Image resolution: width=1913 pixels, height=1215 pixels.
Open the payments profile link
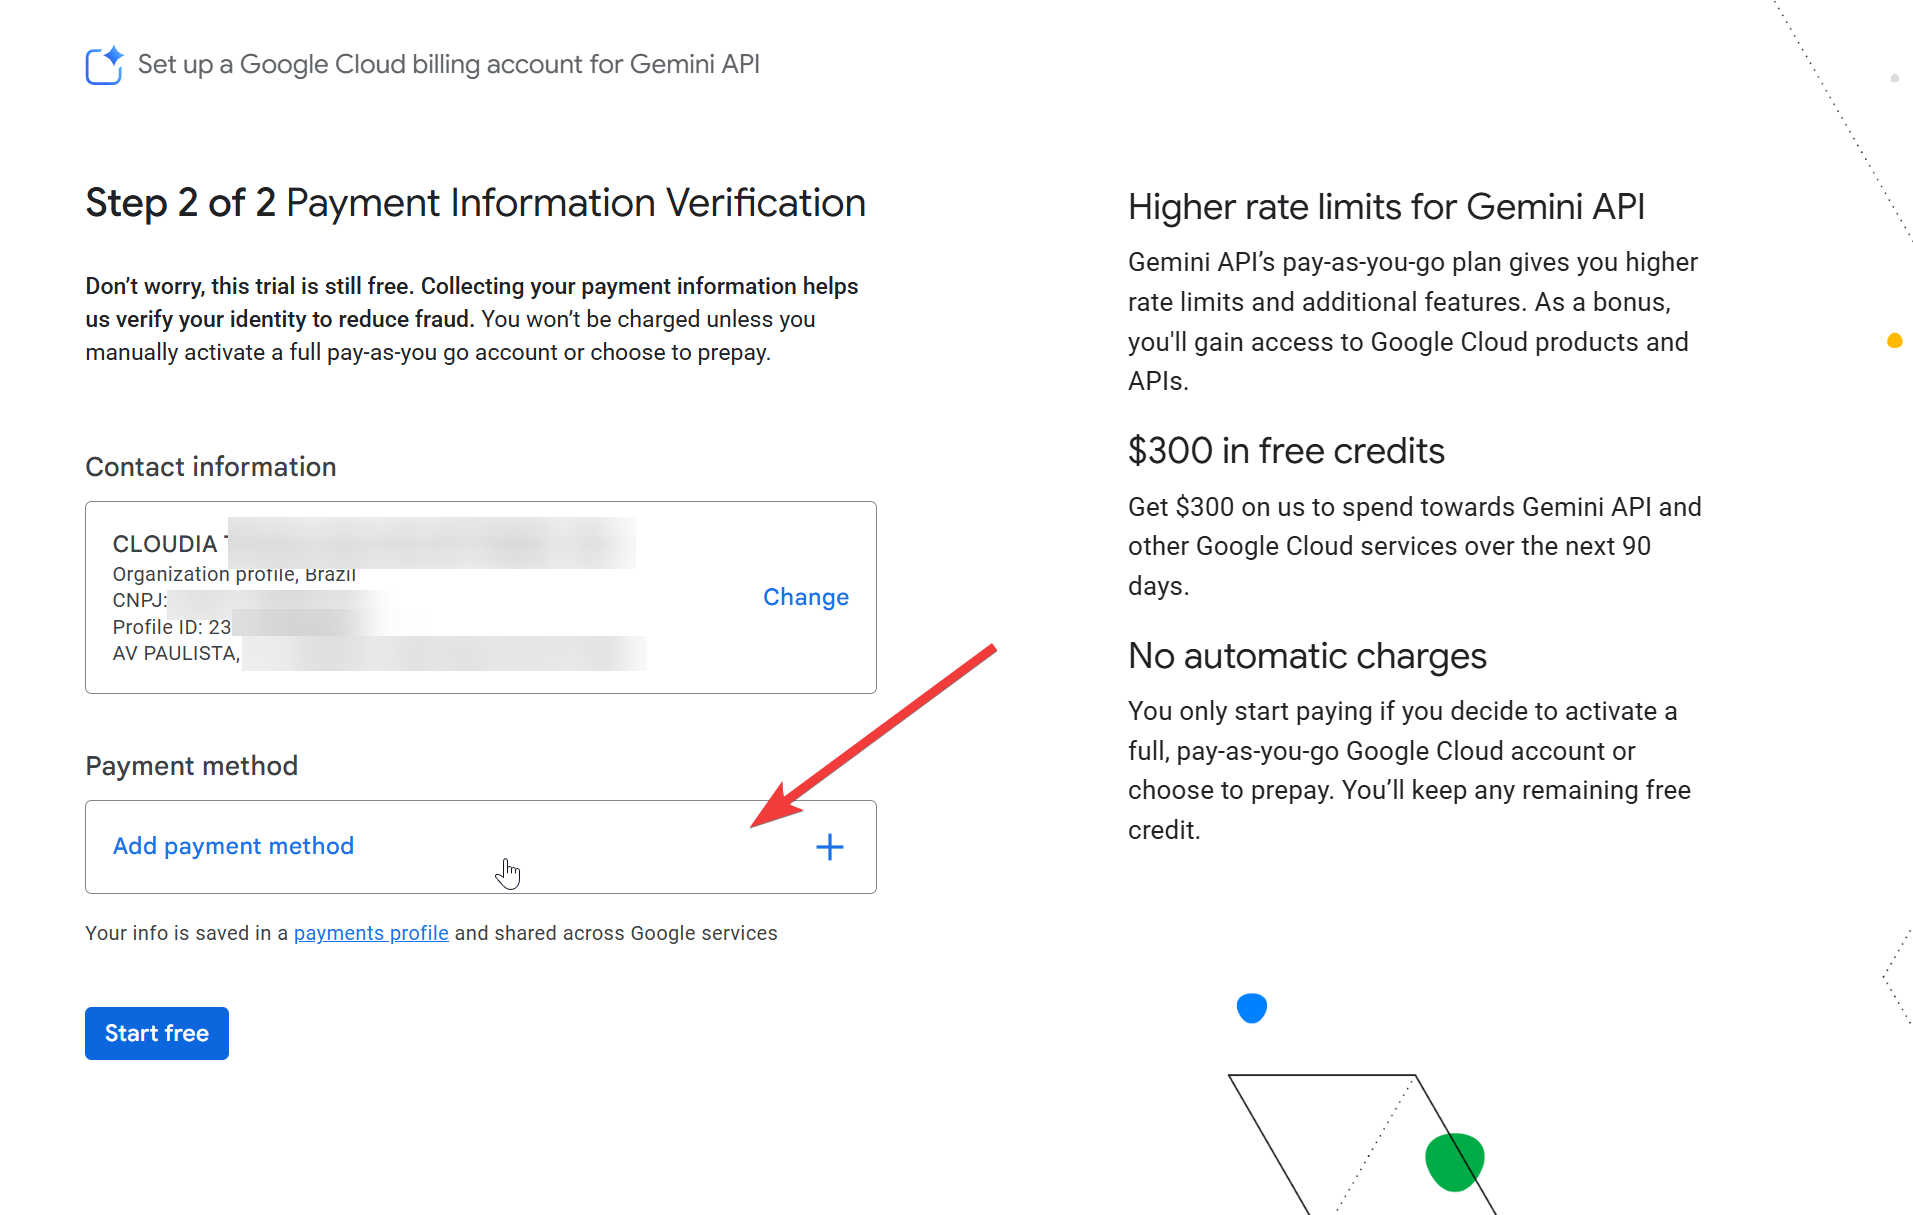click(x=371, y=933)
